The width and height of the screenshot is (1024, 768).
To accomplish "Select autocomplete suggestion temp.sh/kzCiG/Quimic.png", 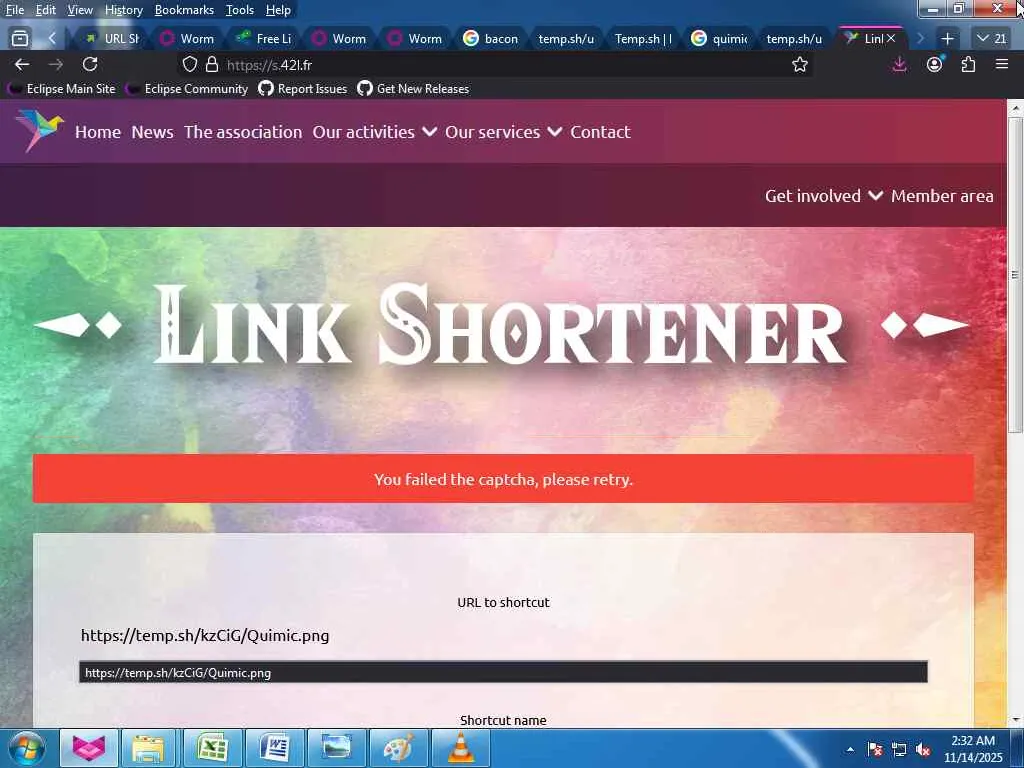I will click(503, 672).
